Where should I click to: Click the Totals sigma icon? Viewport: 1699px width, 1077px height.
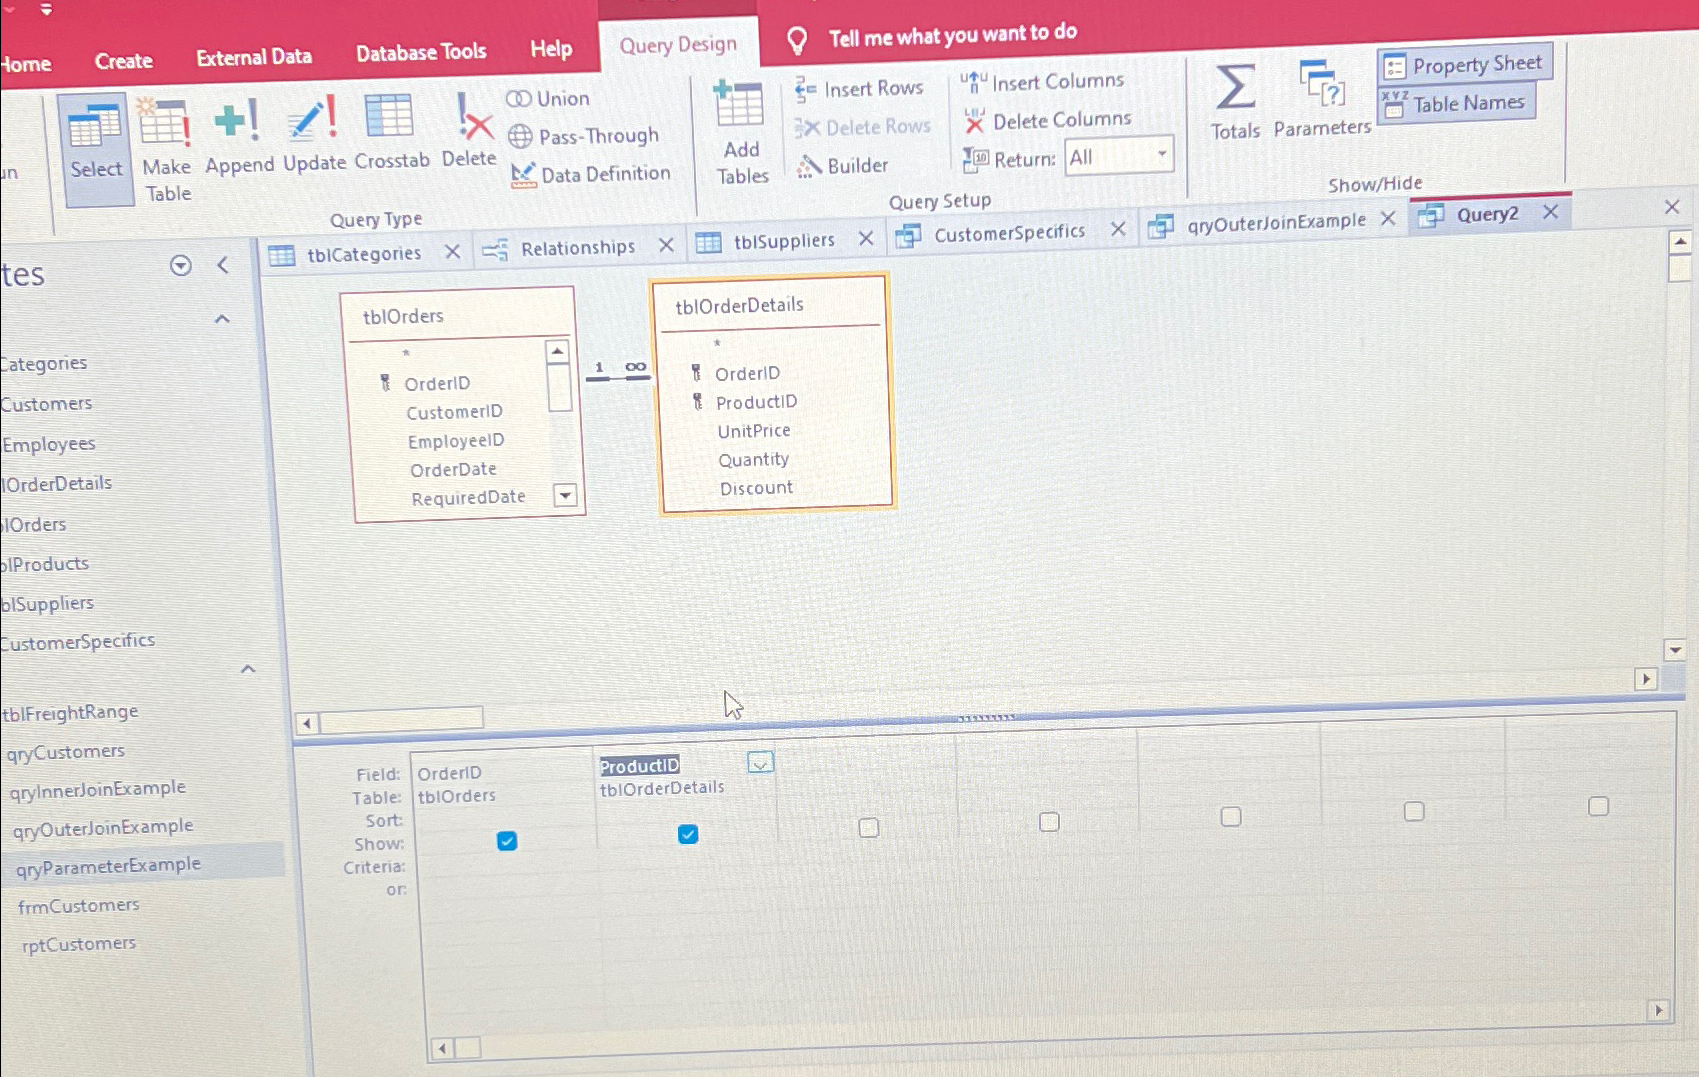tap(1234, 95)
